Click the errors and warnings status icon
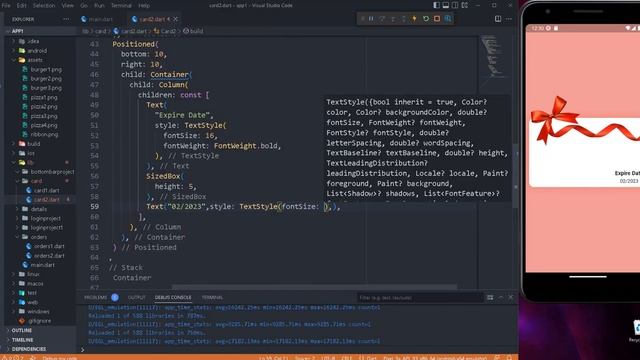Screen dimensions: 640x360 pos(12,358)
